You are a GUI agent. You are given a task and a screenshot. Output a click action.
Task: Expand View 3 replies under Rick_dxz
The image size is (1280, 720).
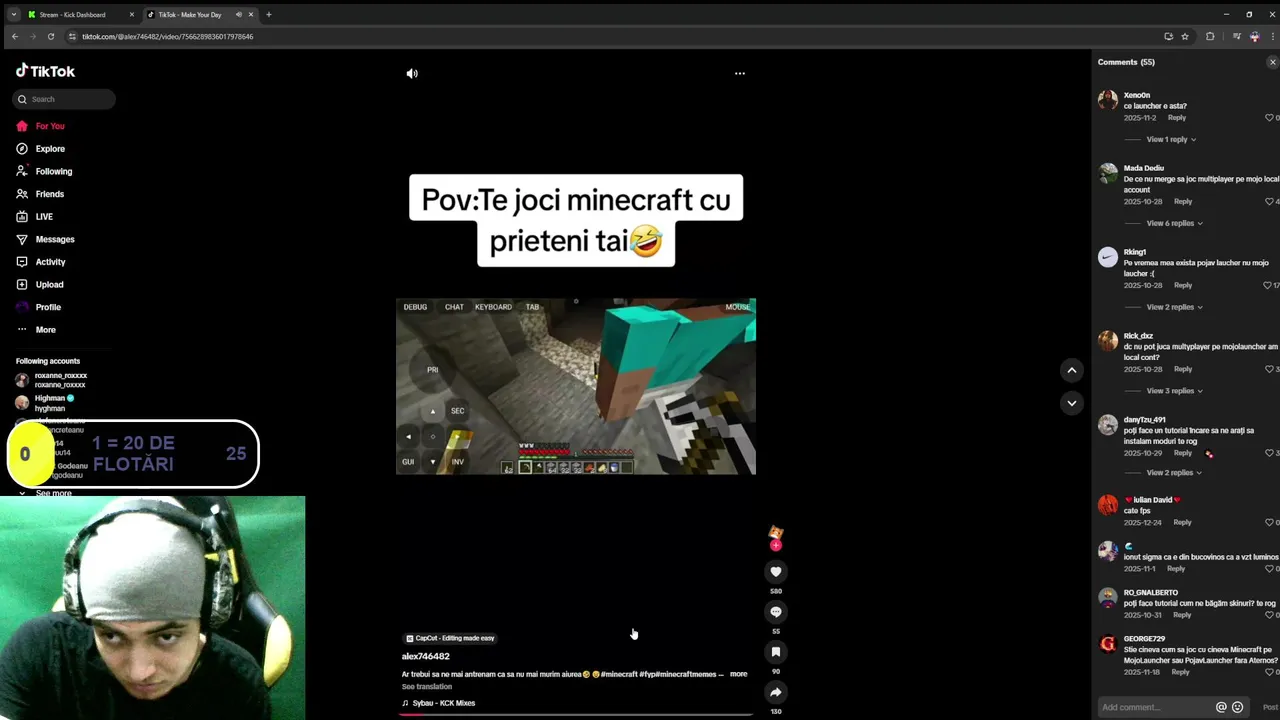(x=1174, y=391)
